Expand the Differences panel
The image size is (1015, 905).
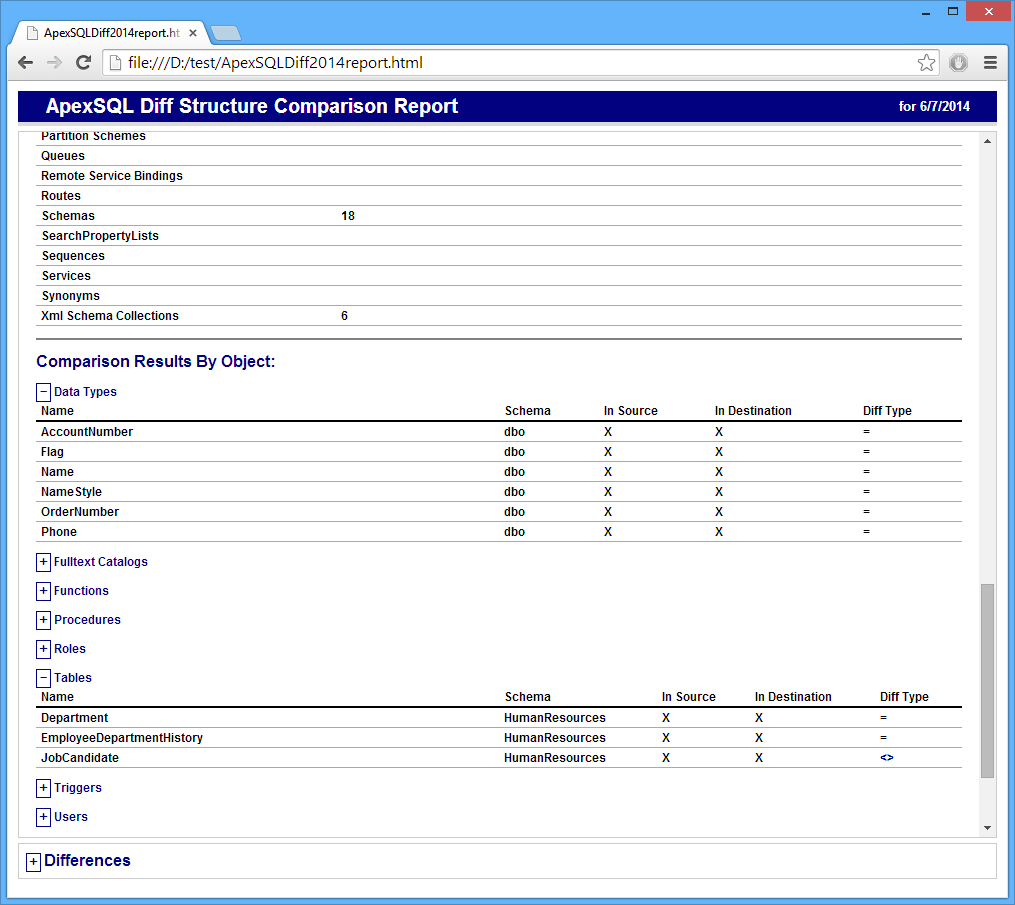pyautogui.click(x=33, y=862)
